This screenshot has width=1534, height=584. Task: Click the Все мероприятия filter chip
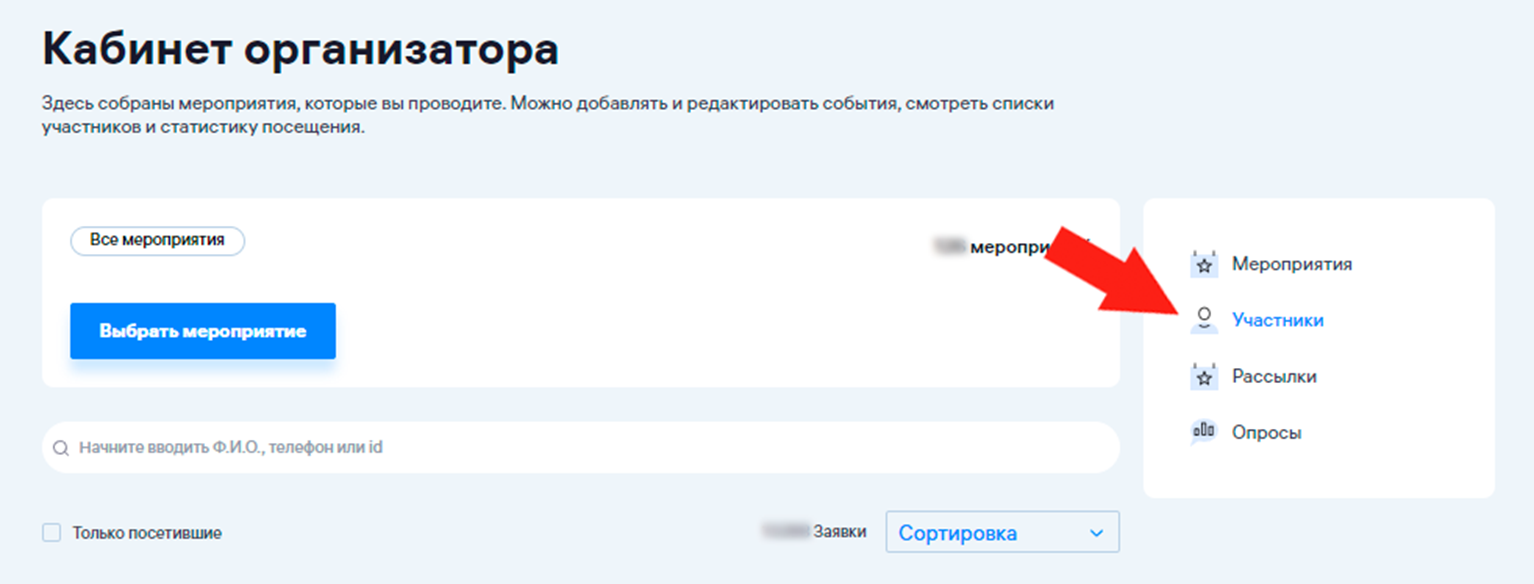(x=157, y=241)
